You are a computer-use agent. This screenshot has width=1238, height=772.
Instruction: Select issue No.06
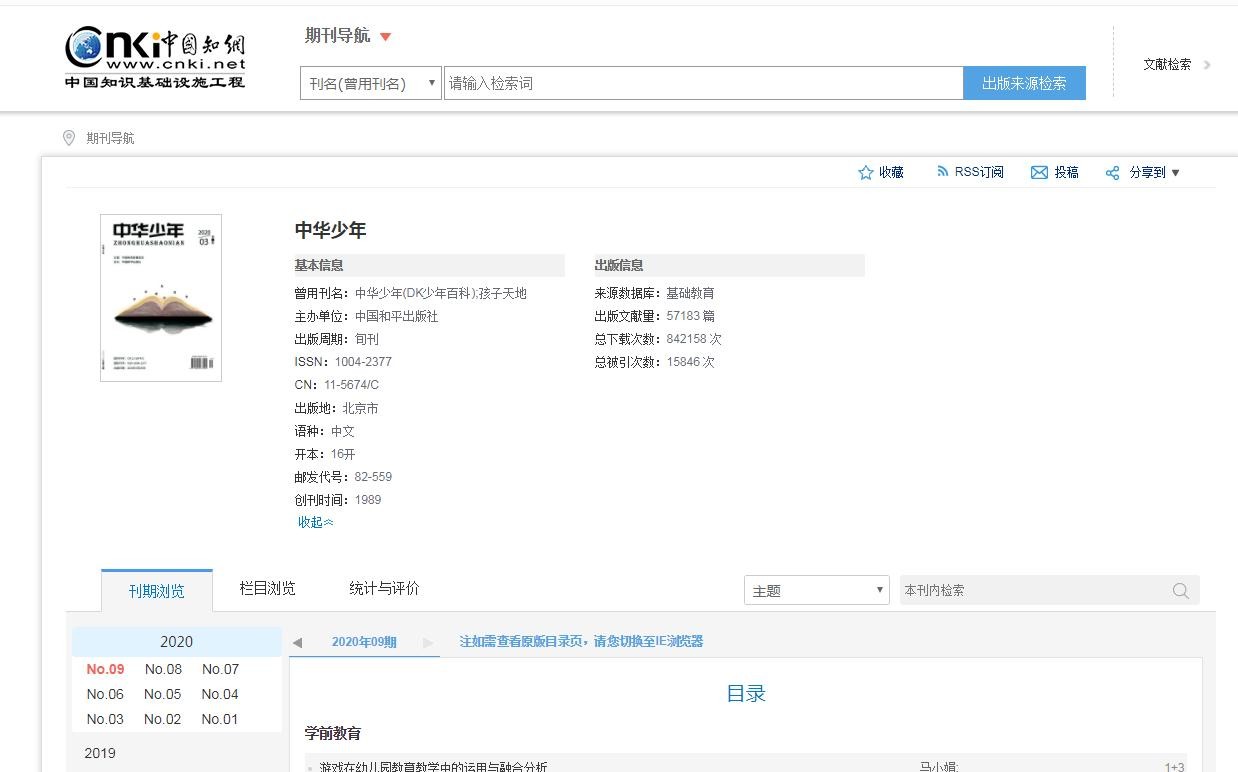click(105, 694)
